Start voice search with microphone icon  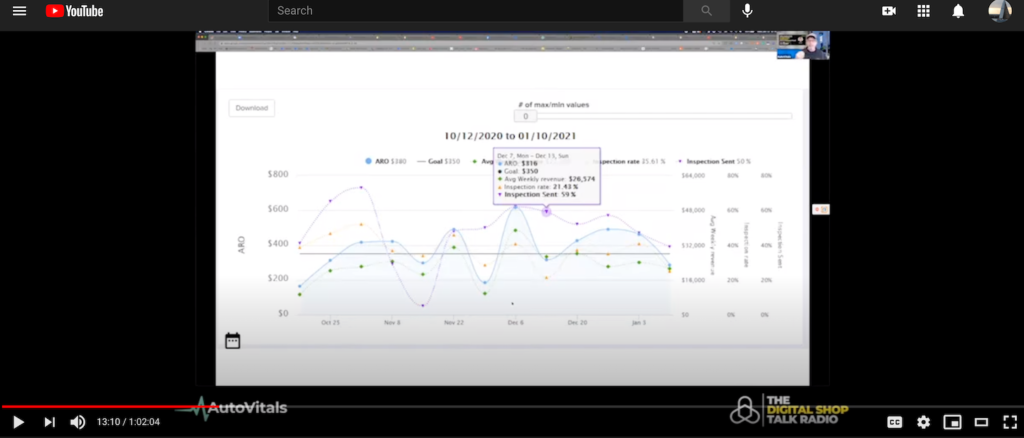[748, 10]
